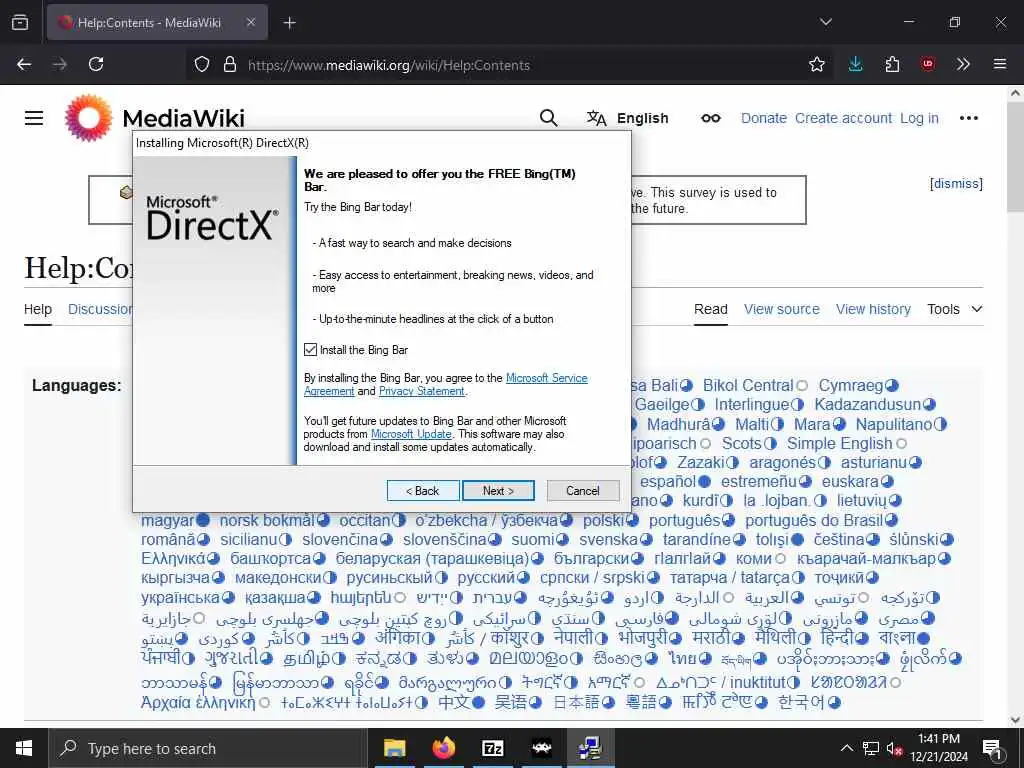Open the português do Brasil link

tap(814, 520)
